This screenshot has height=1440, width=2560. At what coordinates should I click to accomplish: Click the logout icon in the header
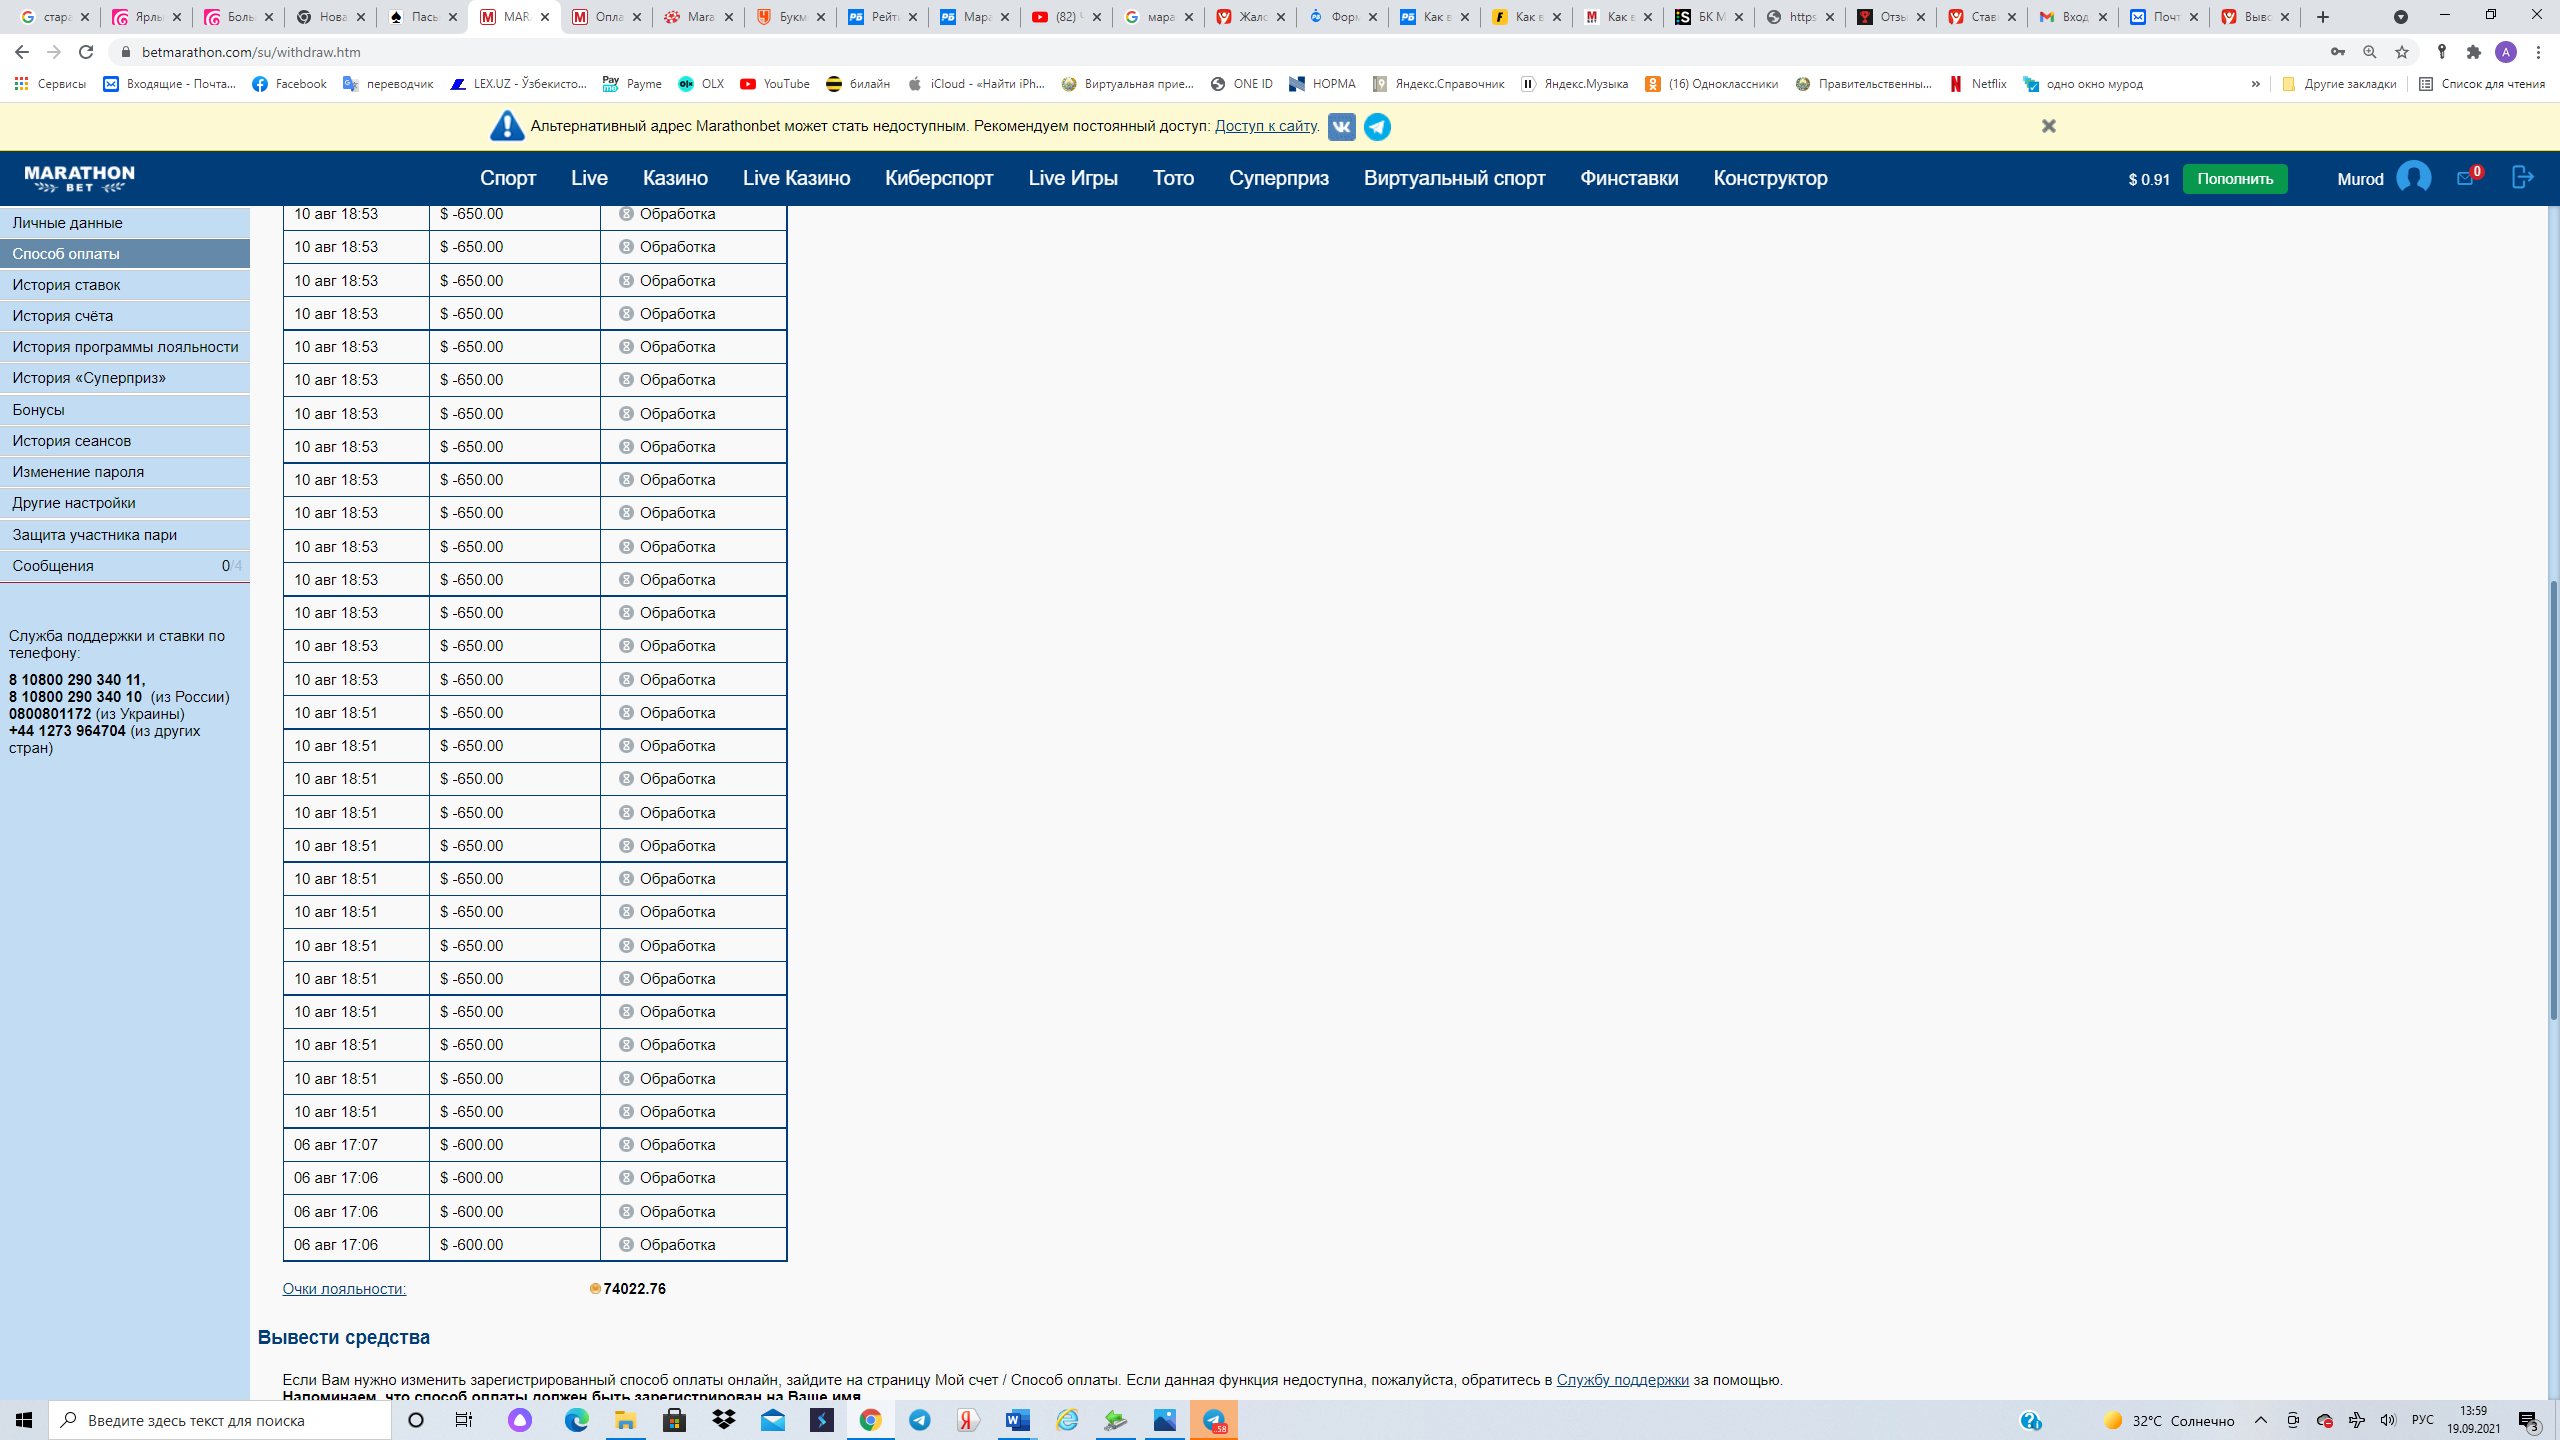coord(2522,177)
